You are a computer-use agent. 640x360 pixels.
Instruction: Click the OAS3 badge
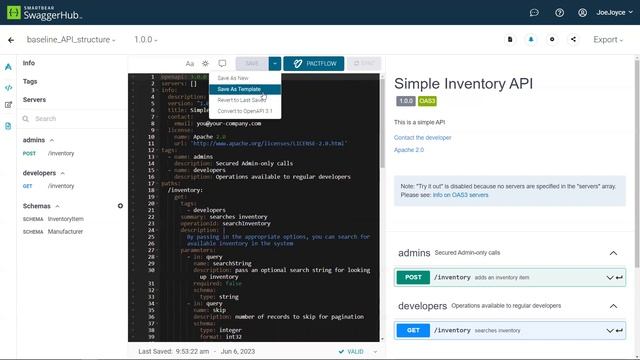point(427,101)
